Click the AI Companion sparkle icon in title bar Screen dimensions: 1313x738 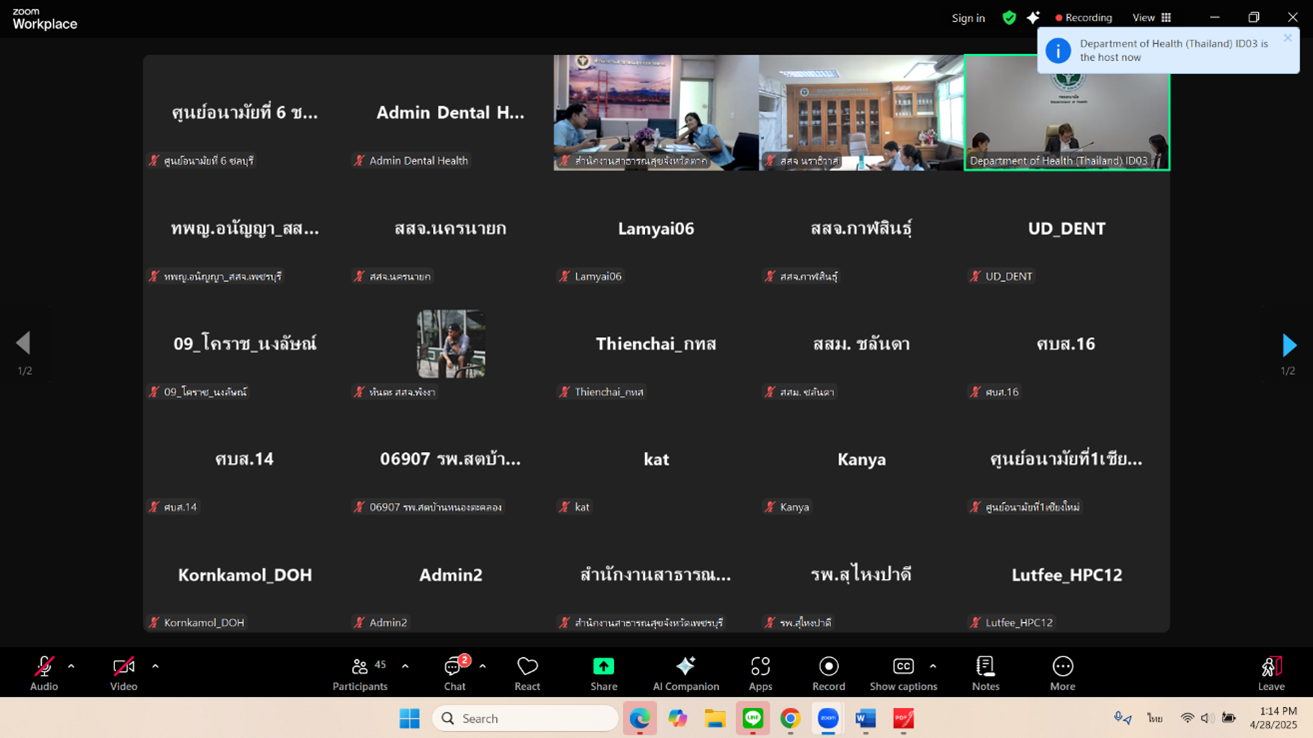pyautogui.click(x=1033, y=17)
